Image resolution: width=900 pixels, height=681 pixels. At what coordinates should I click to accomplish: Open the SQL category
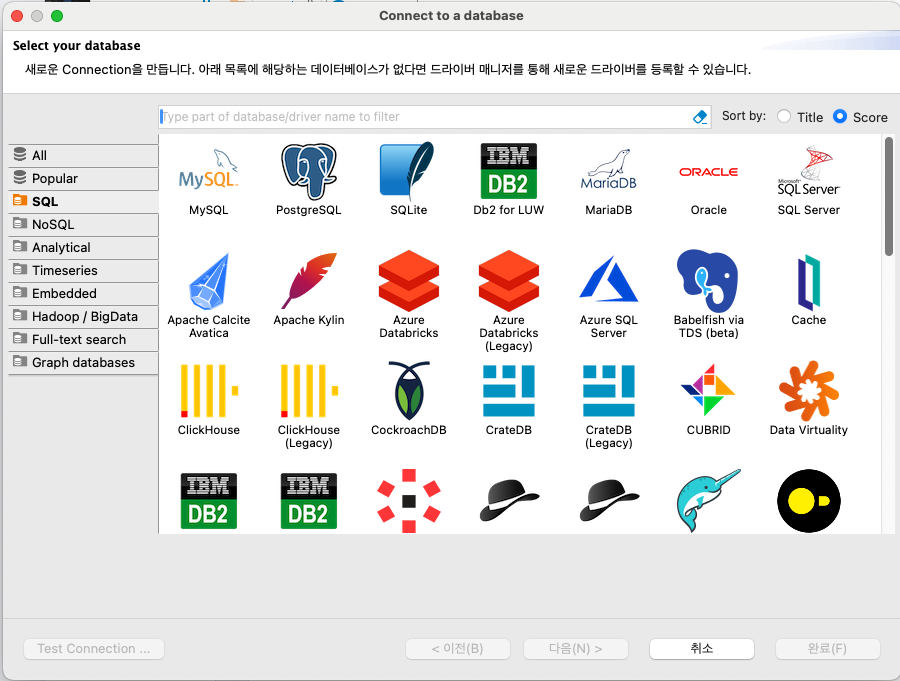coord(83,202)
